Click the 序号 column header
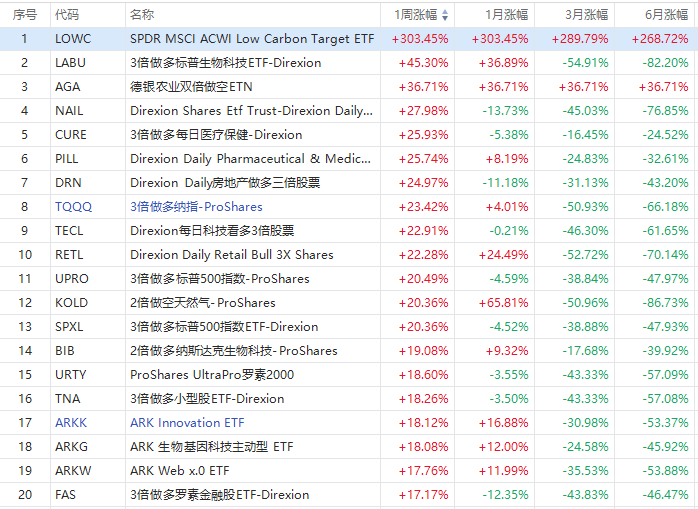 pyautogui.click(x=25, y=15)
